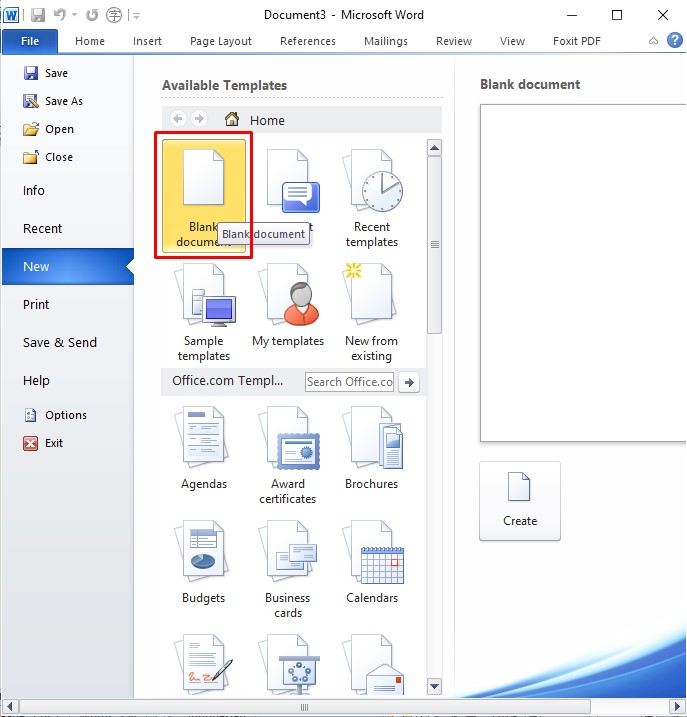The height and width of the screenshot is (717, 687).
Task: Click the Start searching arrow button
Action: coord(409,382)
